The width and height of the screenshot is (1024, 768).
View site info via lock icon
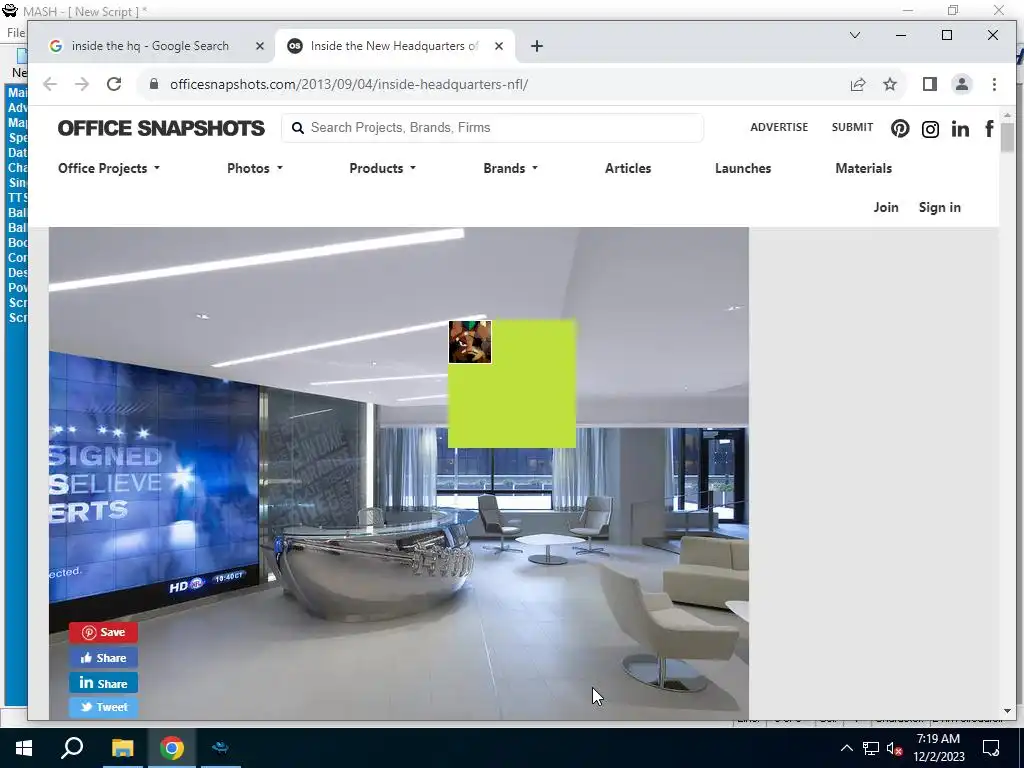click(x=154, y=84)
